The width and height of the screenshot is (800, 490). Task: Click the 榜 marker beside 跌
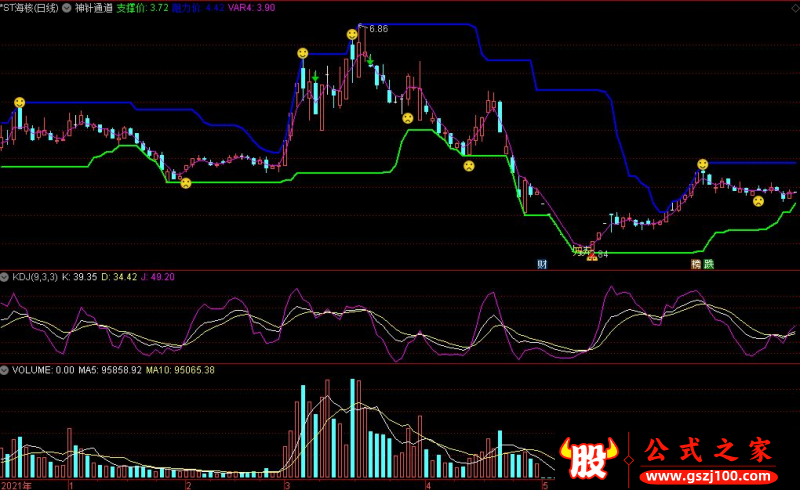click(x=695, y=264)
